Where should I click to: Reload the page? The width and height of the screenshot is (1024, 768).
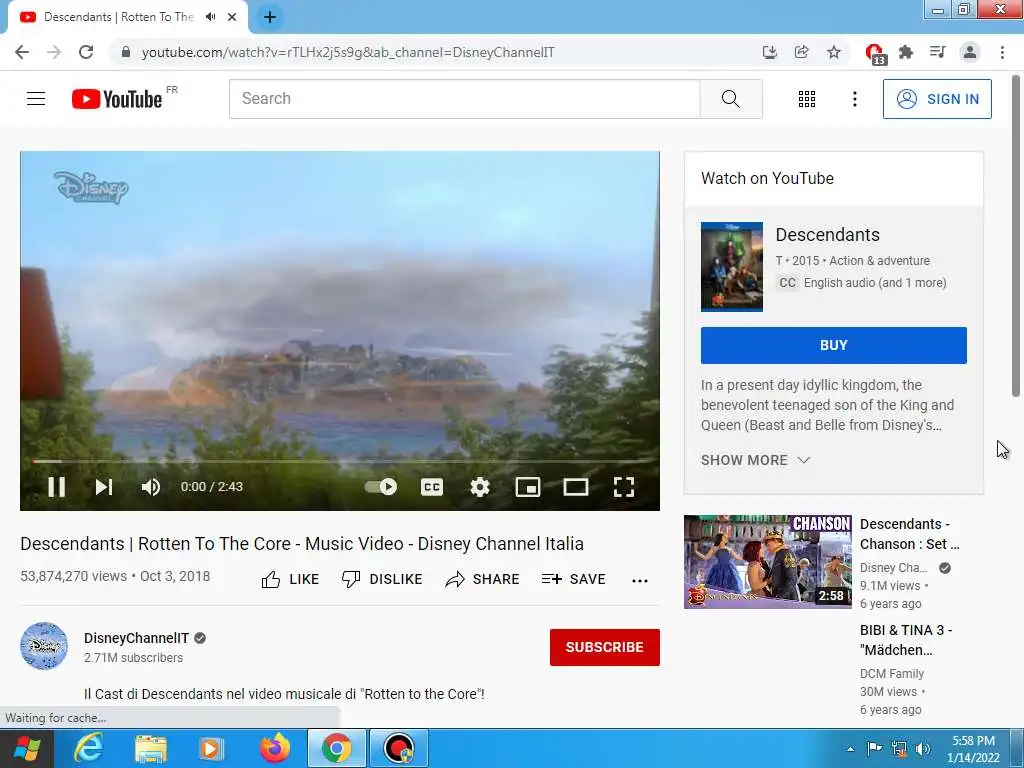tap(86, 52)
